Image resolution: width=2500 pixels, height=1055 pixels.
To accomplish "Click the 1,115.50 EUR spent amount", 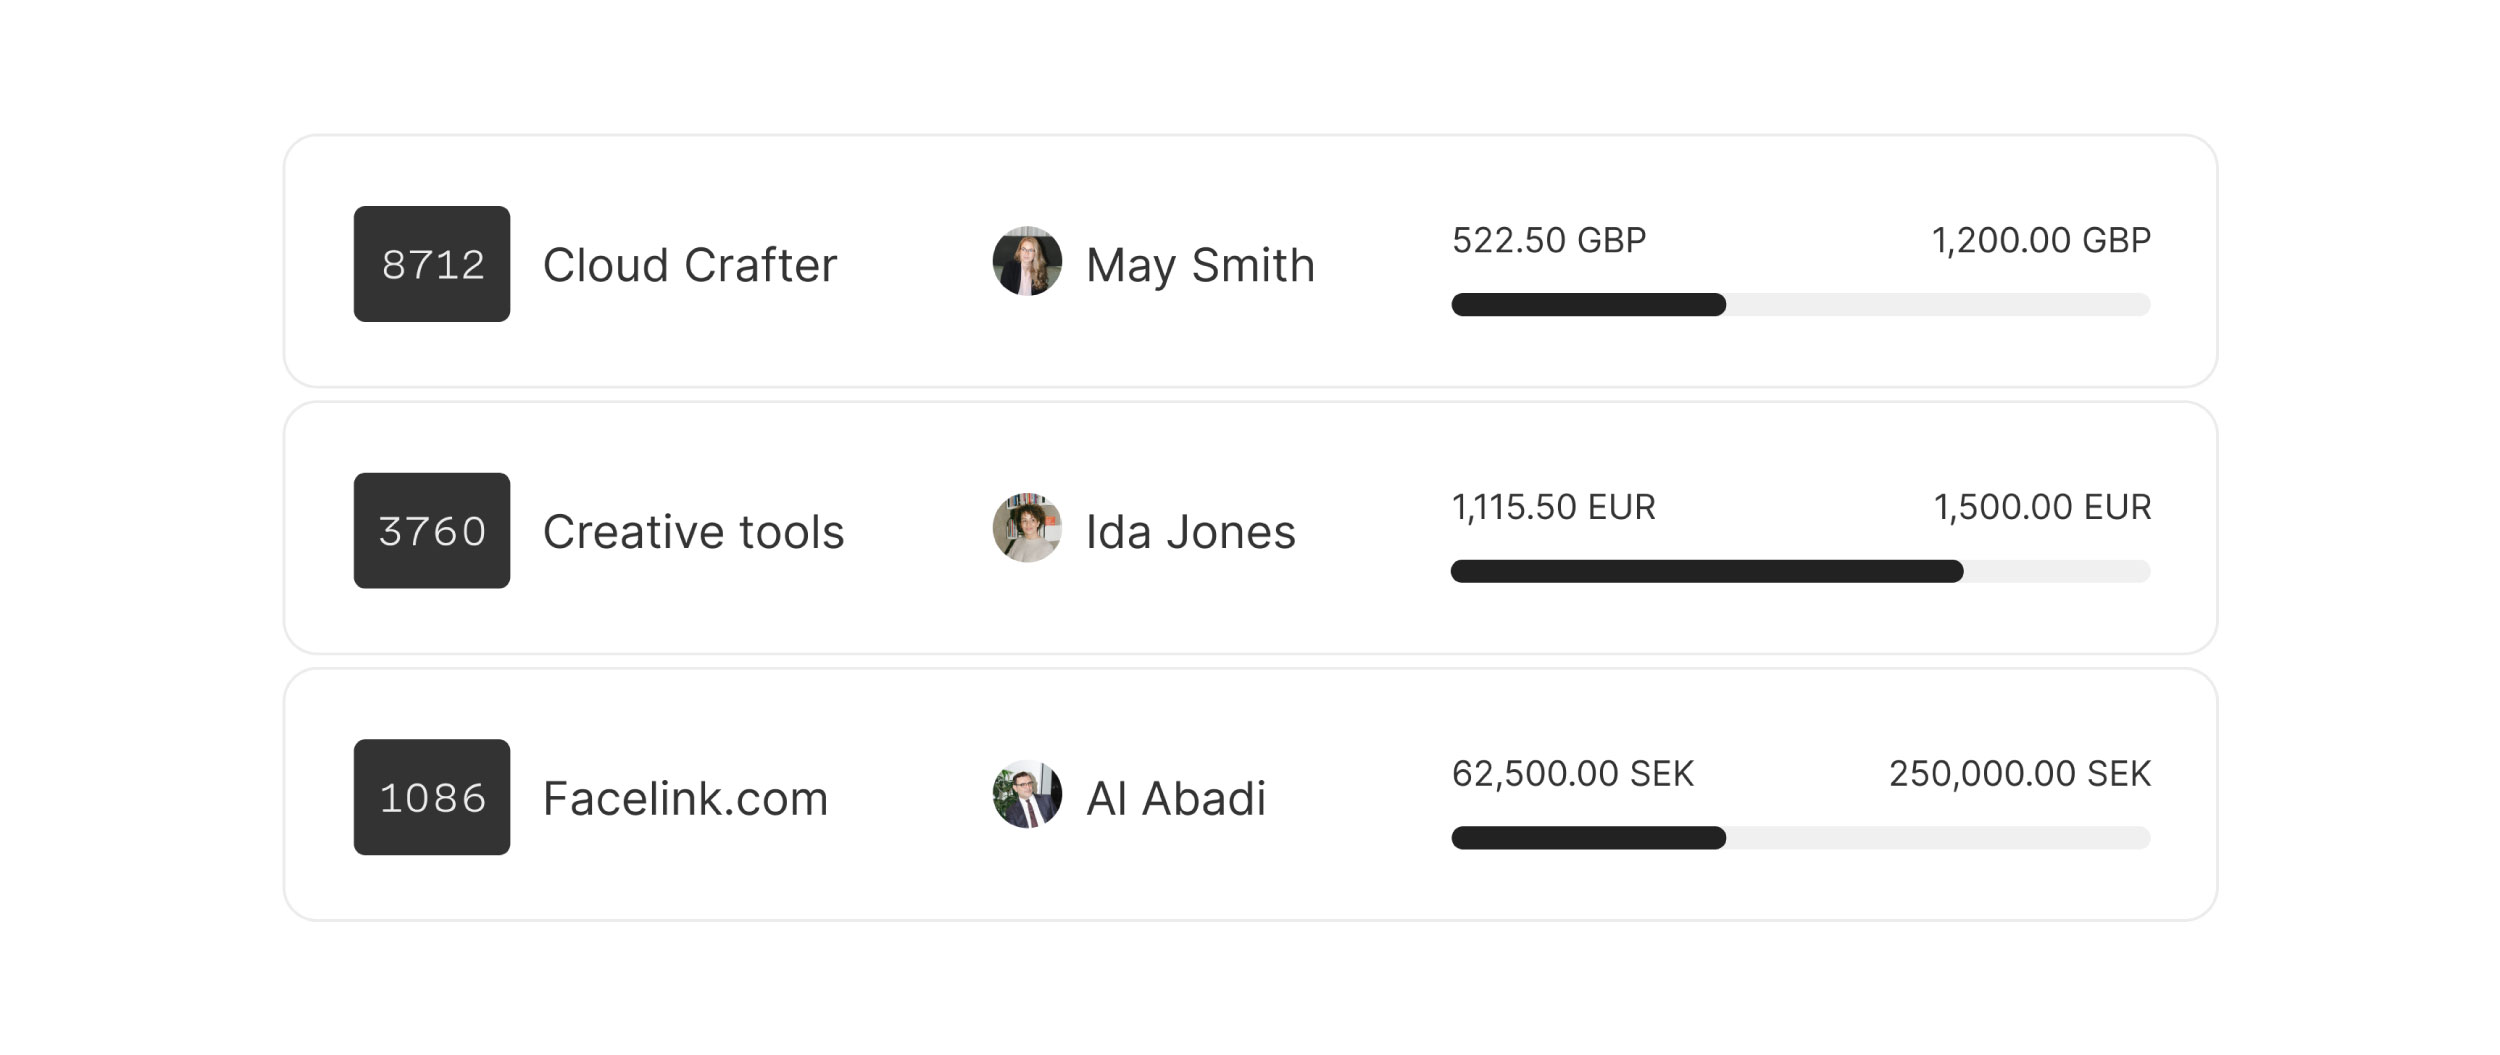I will pos(1553,508).
